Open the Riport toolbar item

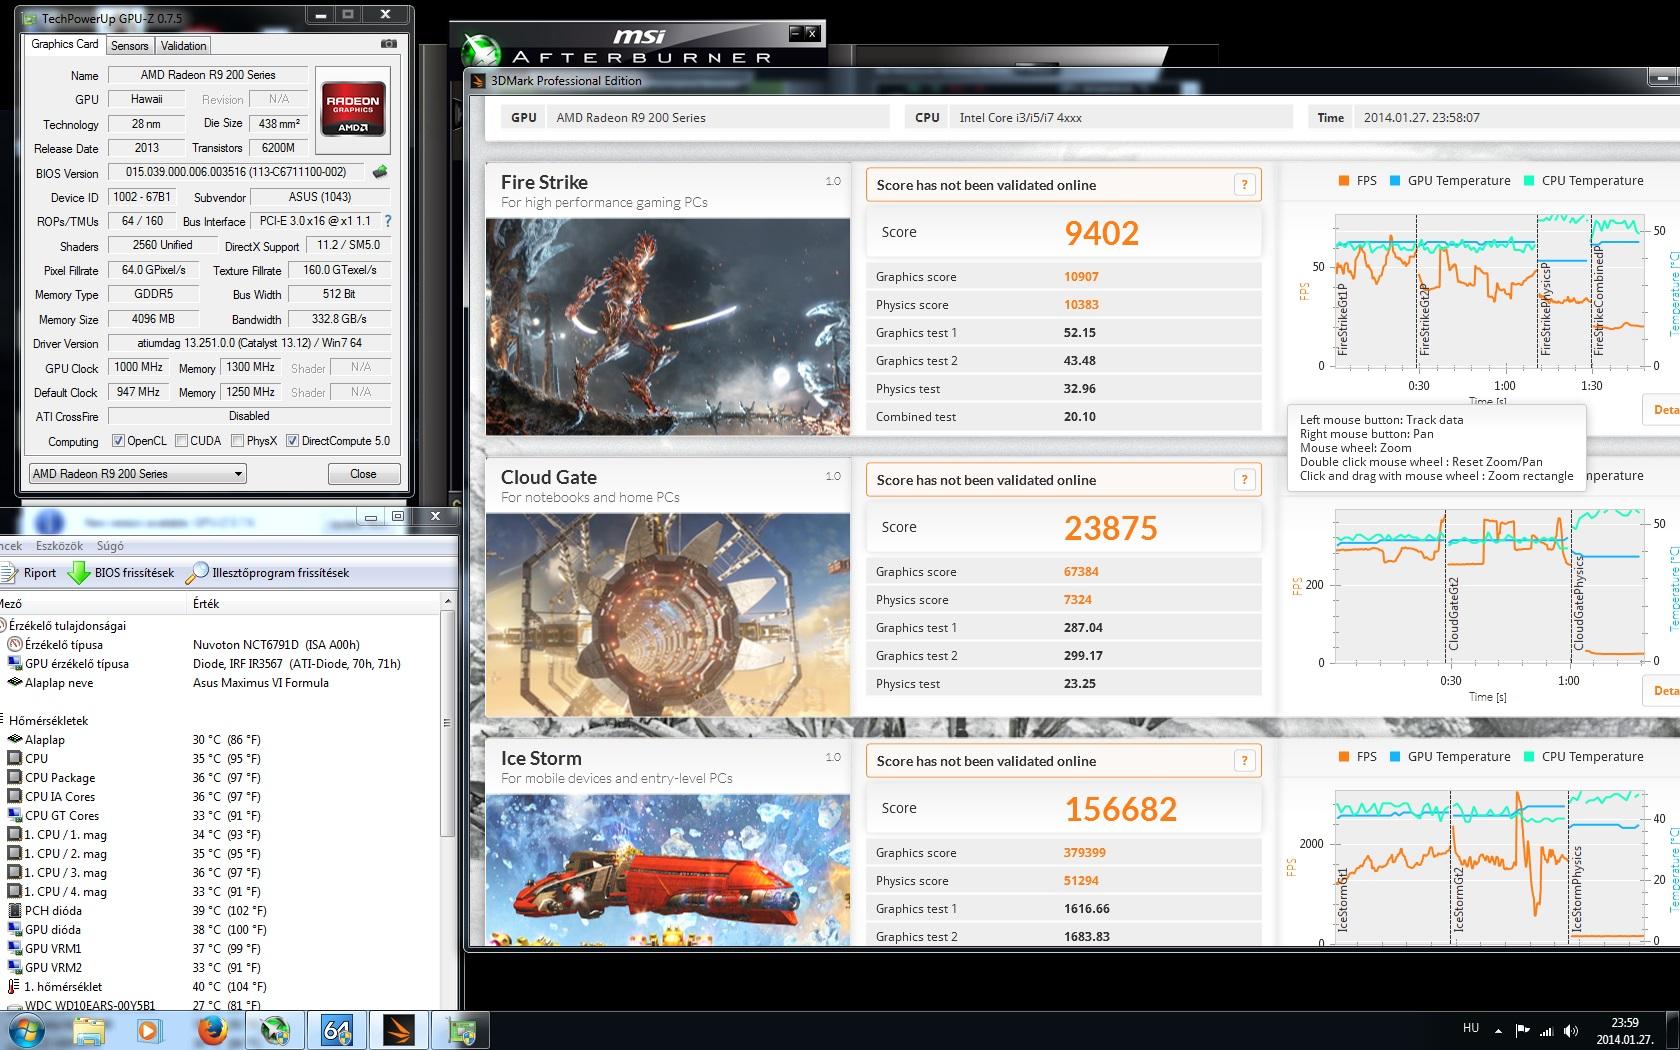pyautogui.click(x=29, y=573)
